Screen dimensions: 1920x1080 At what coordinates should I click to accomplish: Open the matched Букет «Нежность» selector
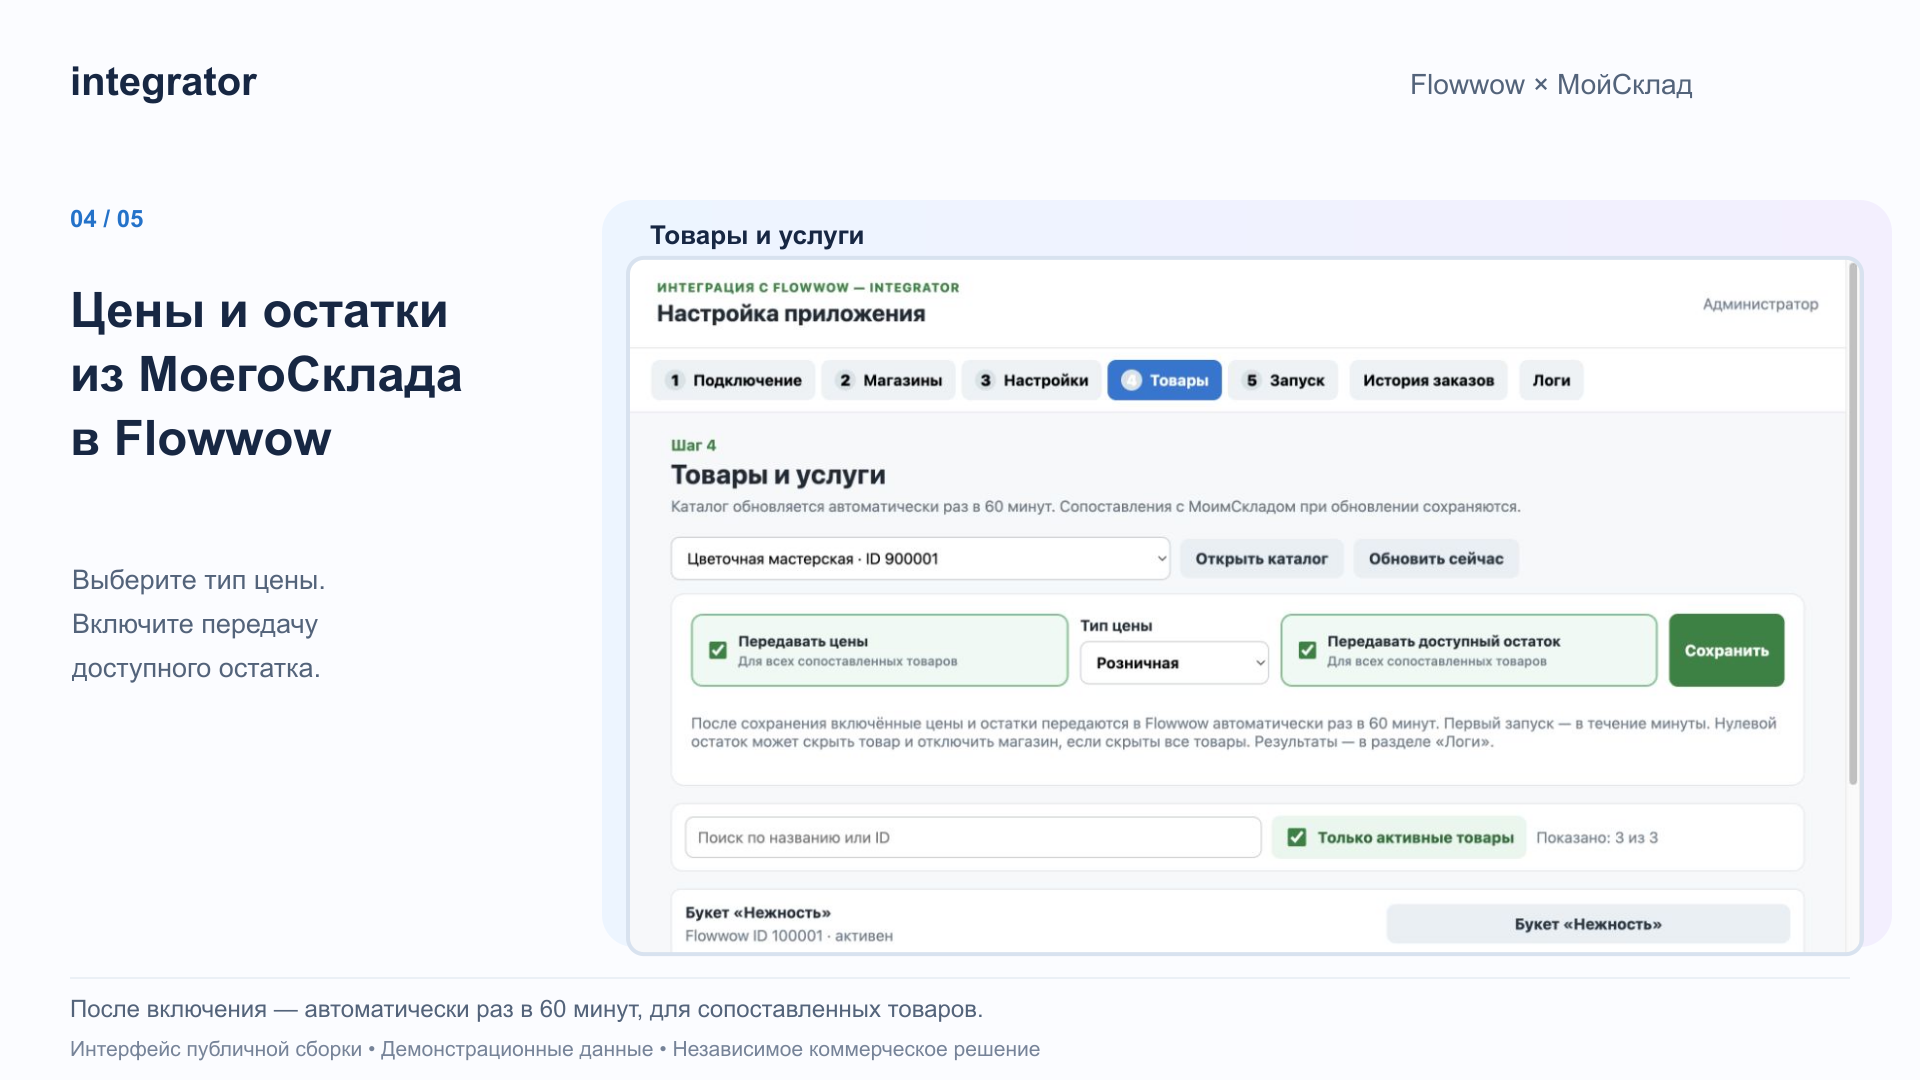click(x=1588, y=924)
